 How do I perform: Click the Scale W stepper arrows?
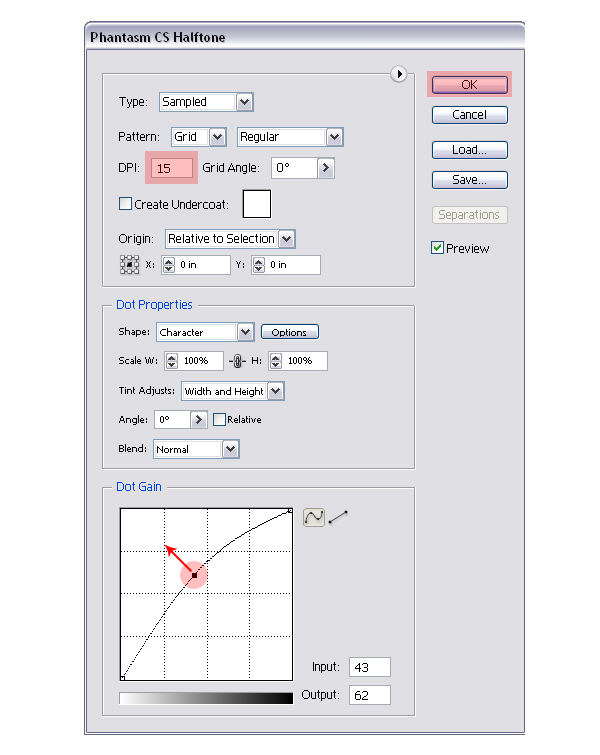[172, 361]
